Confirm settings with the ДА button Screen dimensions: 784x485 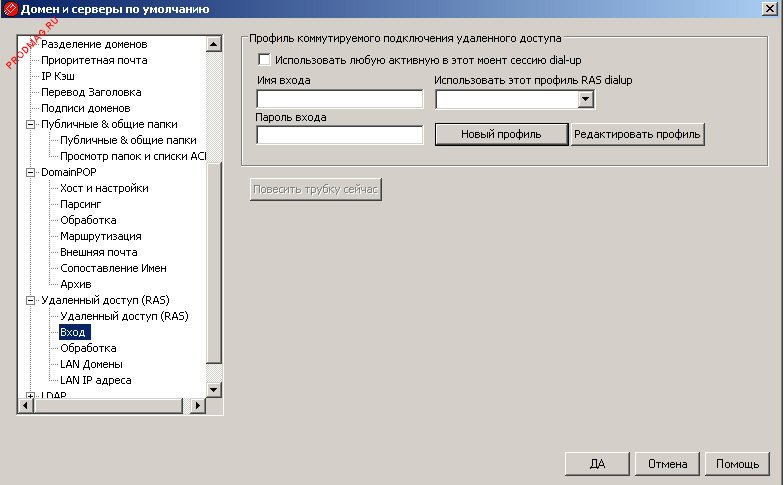pos(598,464)
